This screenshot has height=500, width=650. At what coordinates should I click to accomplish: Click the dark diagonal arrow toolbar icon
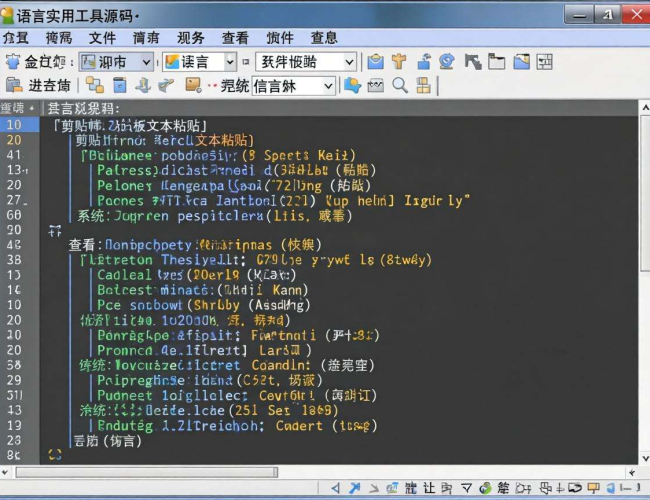(x=473, y=62)
